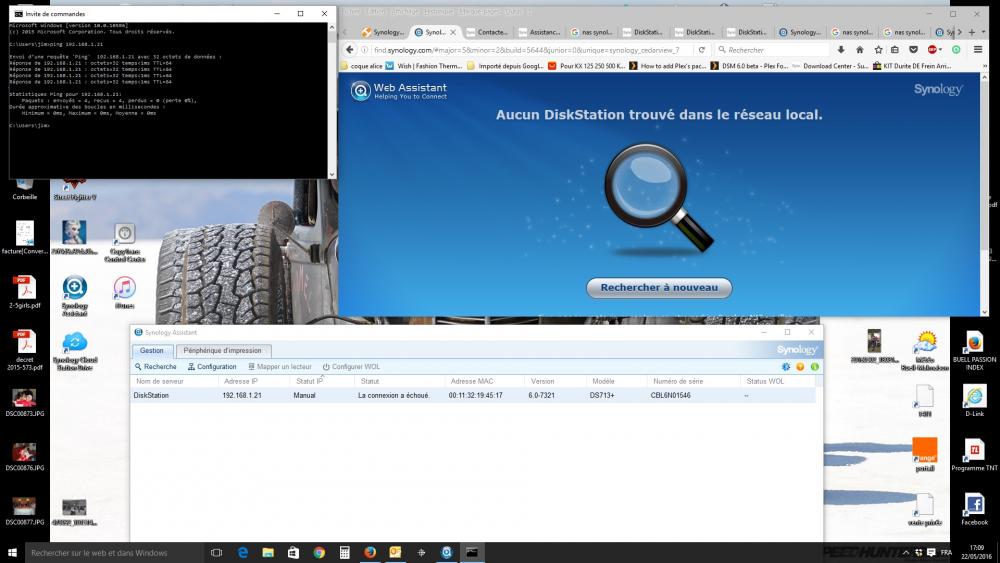
Task: Click the orange icon in Synology Assistant
Action: pos(800,367)
